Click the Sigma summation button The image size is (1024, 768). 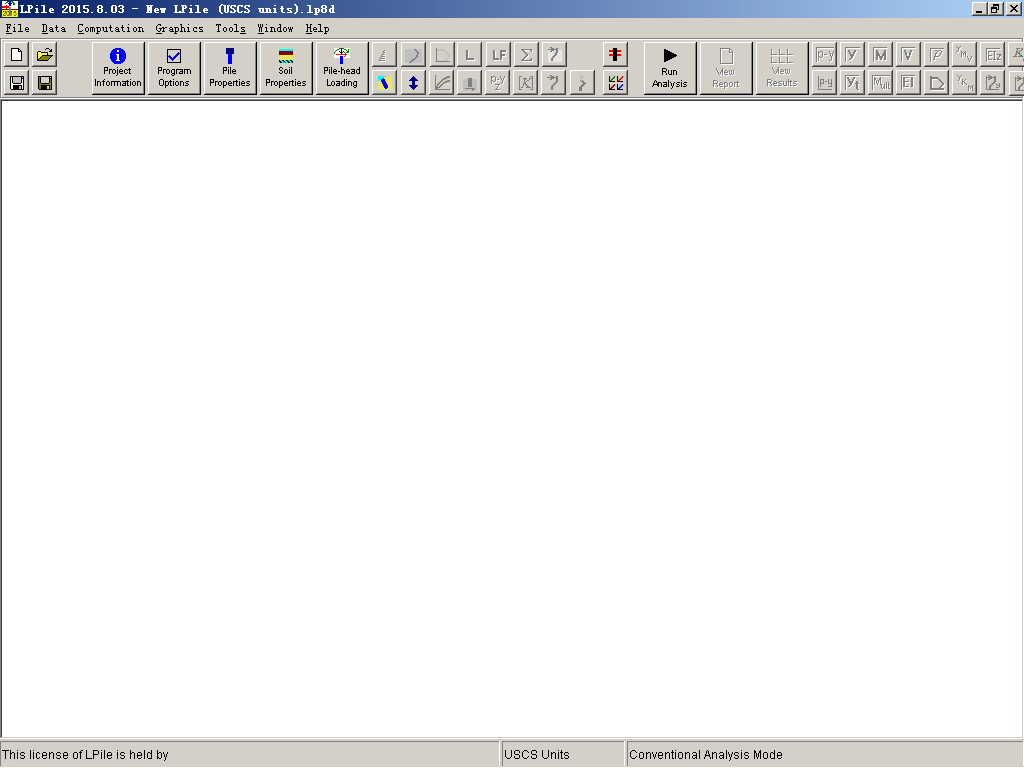pyautogui.click(x=526, y=55)
